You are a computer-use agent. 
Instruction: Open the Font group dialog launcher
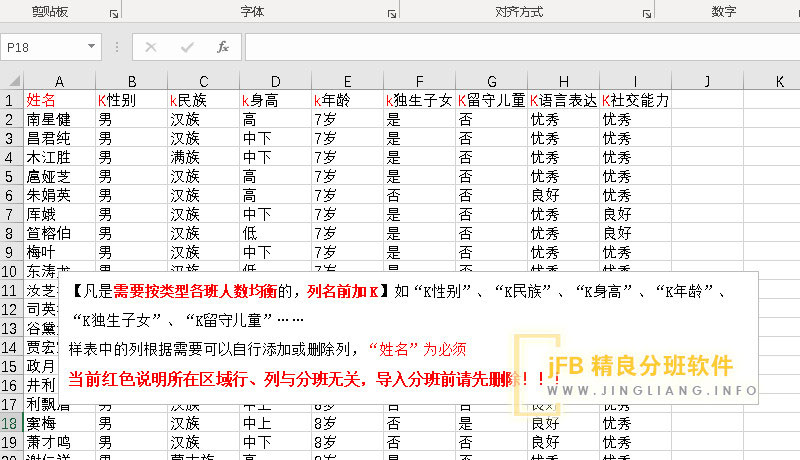click(x=392, y=14)
